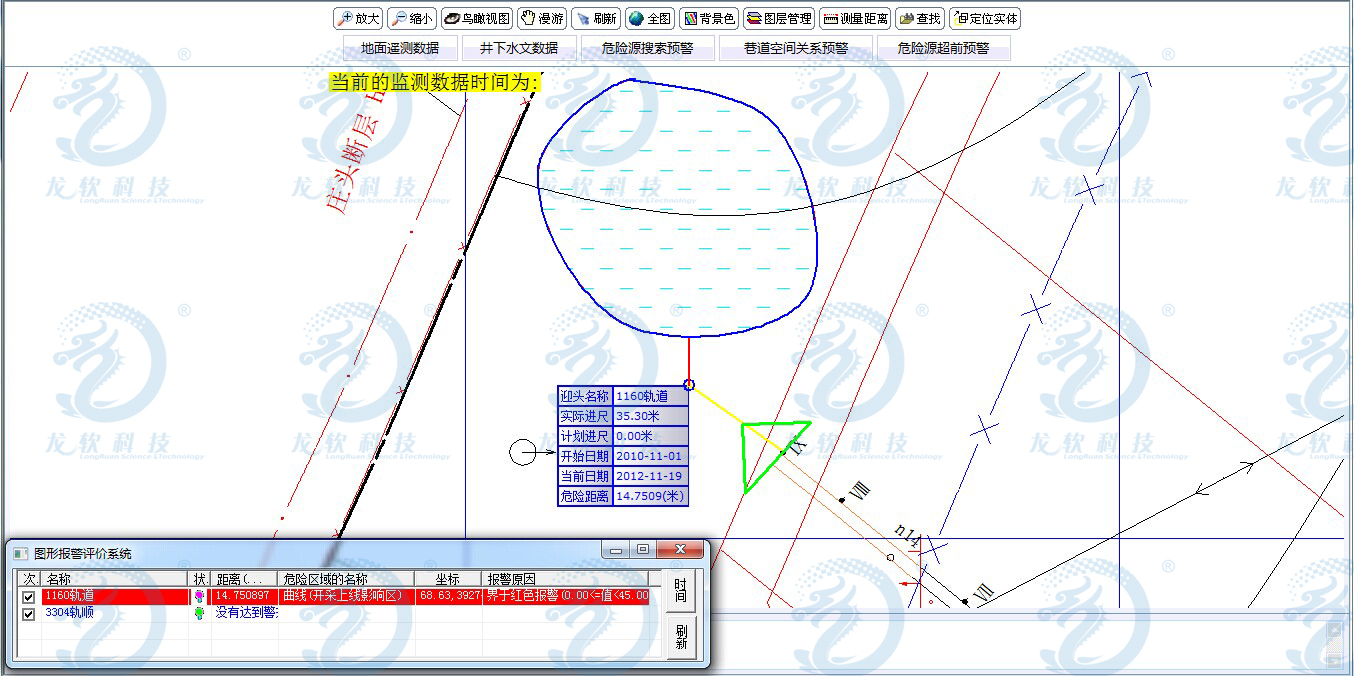Choose the 测量距离 measure distance tool
Image resolution: width=1354 pixels, height=676 pixels.
(x=854, y=18)
